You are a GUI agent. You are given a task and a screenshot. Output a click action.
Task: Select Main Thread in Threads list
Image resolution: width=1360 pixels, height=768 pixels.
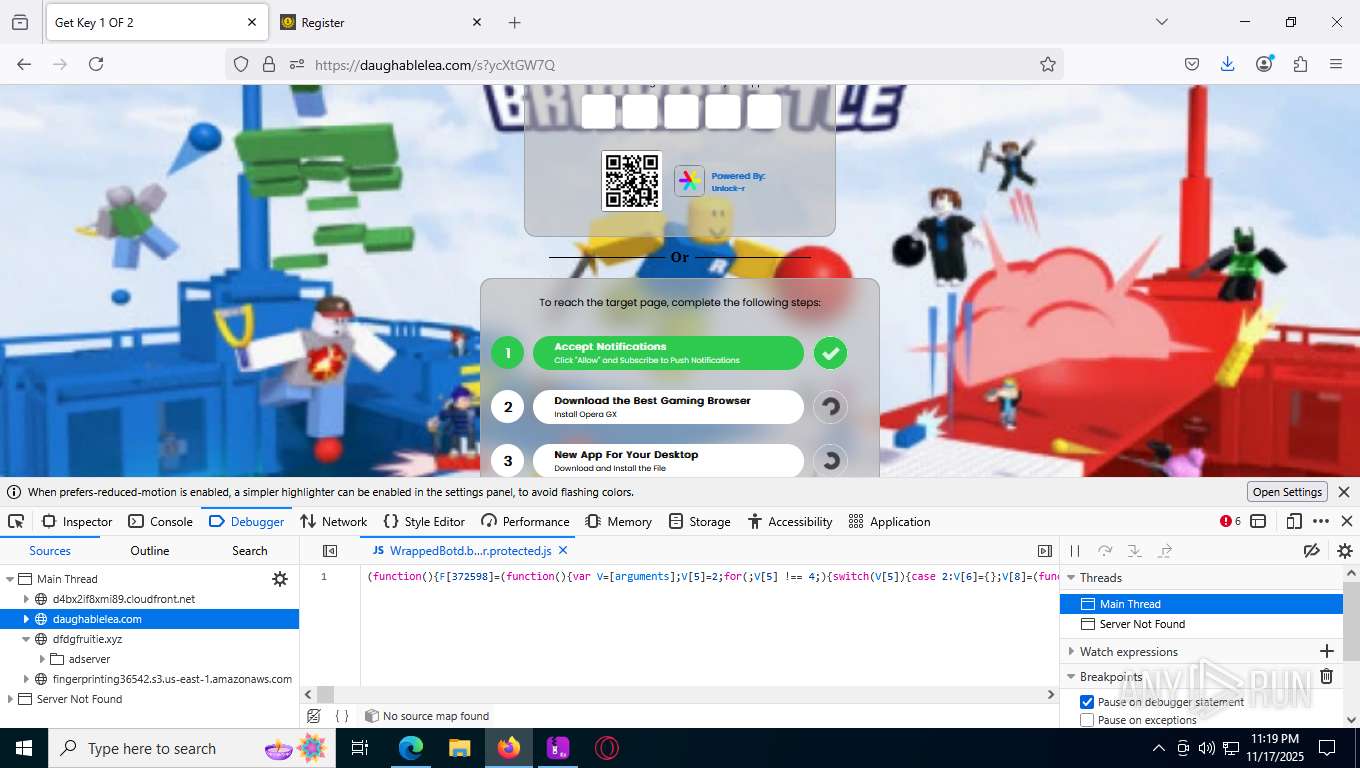tap(1201, 604)
